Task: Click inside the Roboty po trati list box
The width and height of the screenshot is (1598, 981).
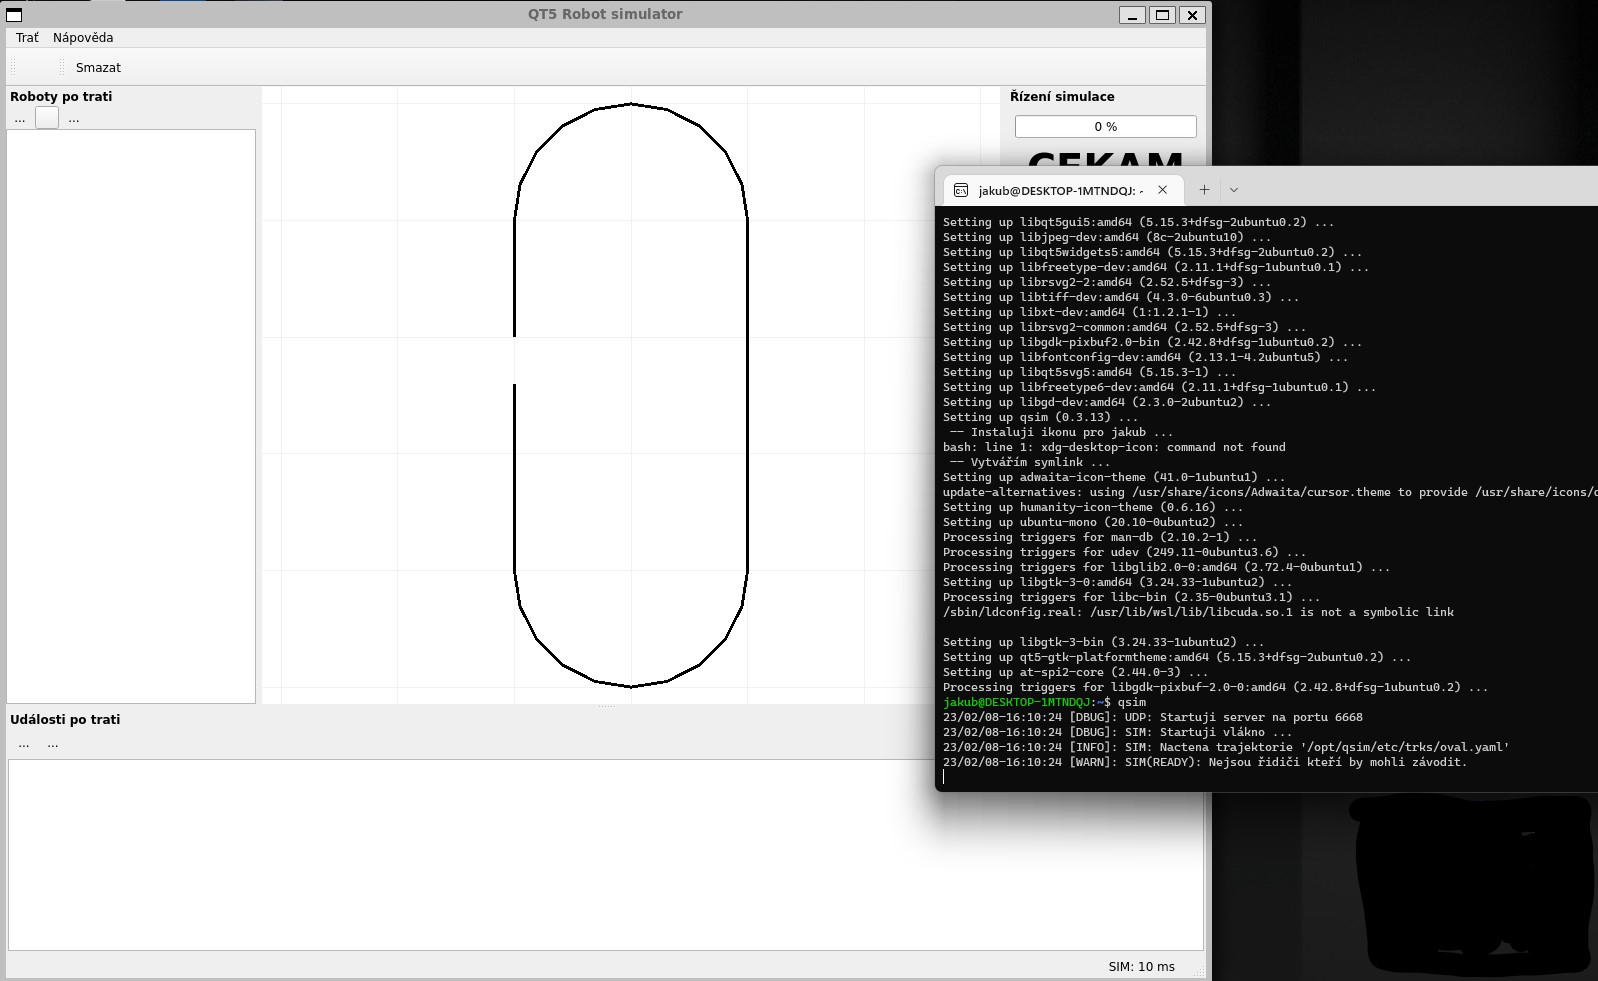Action: (x=131, y=416)
